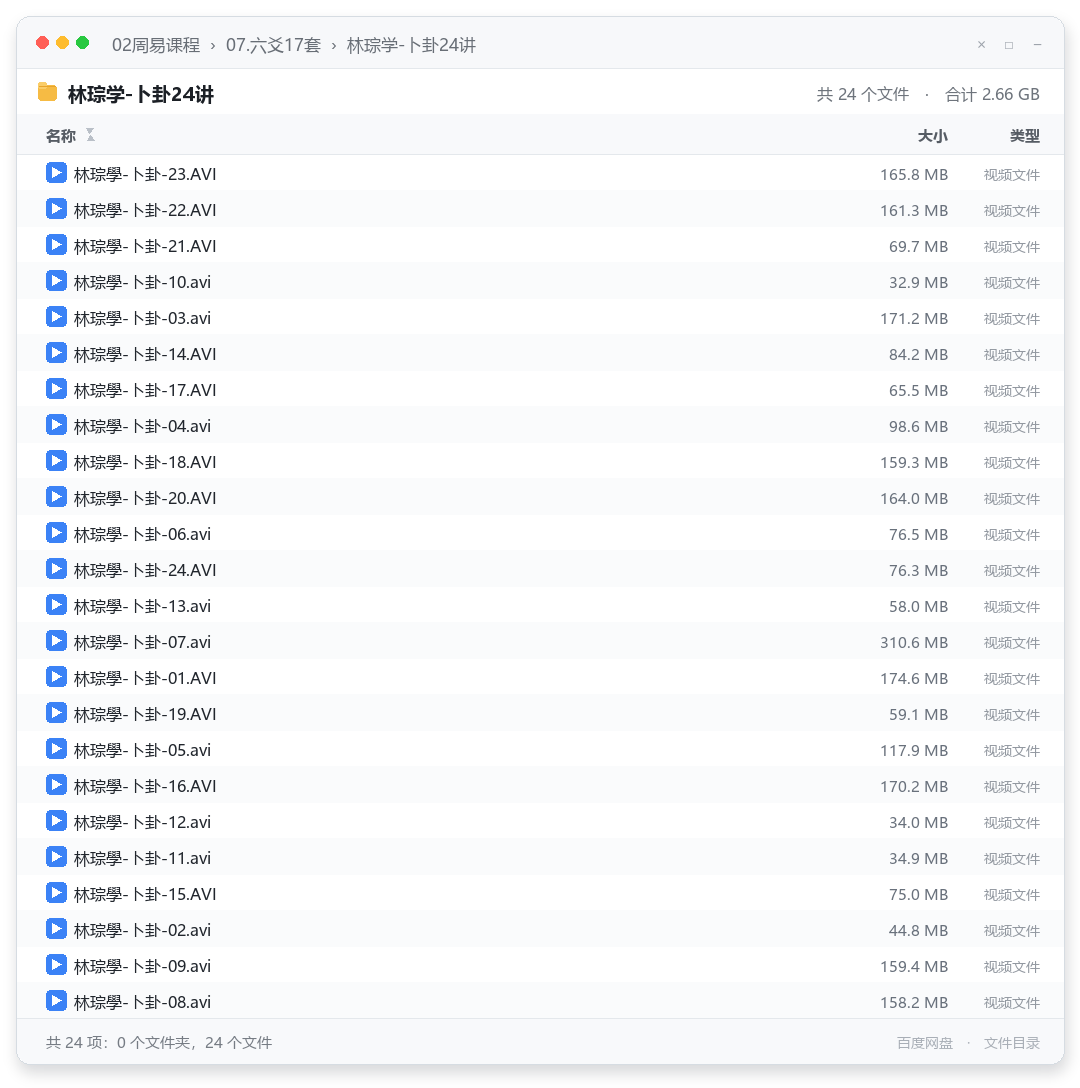Click the video icon of 林琮學-卜卦-24.AVI
Image resolution: width=1080 pixels, height=1088 pixels.
(56, 569)
